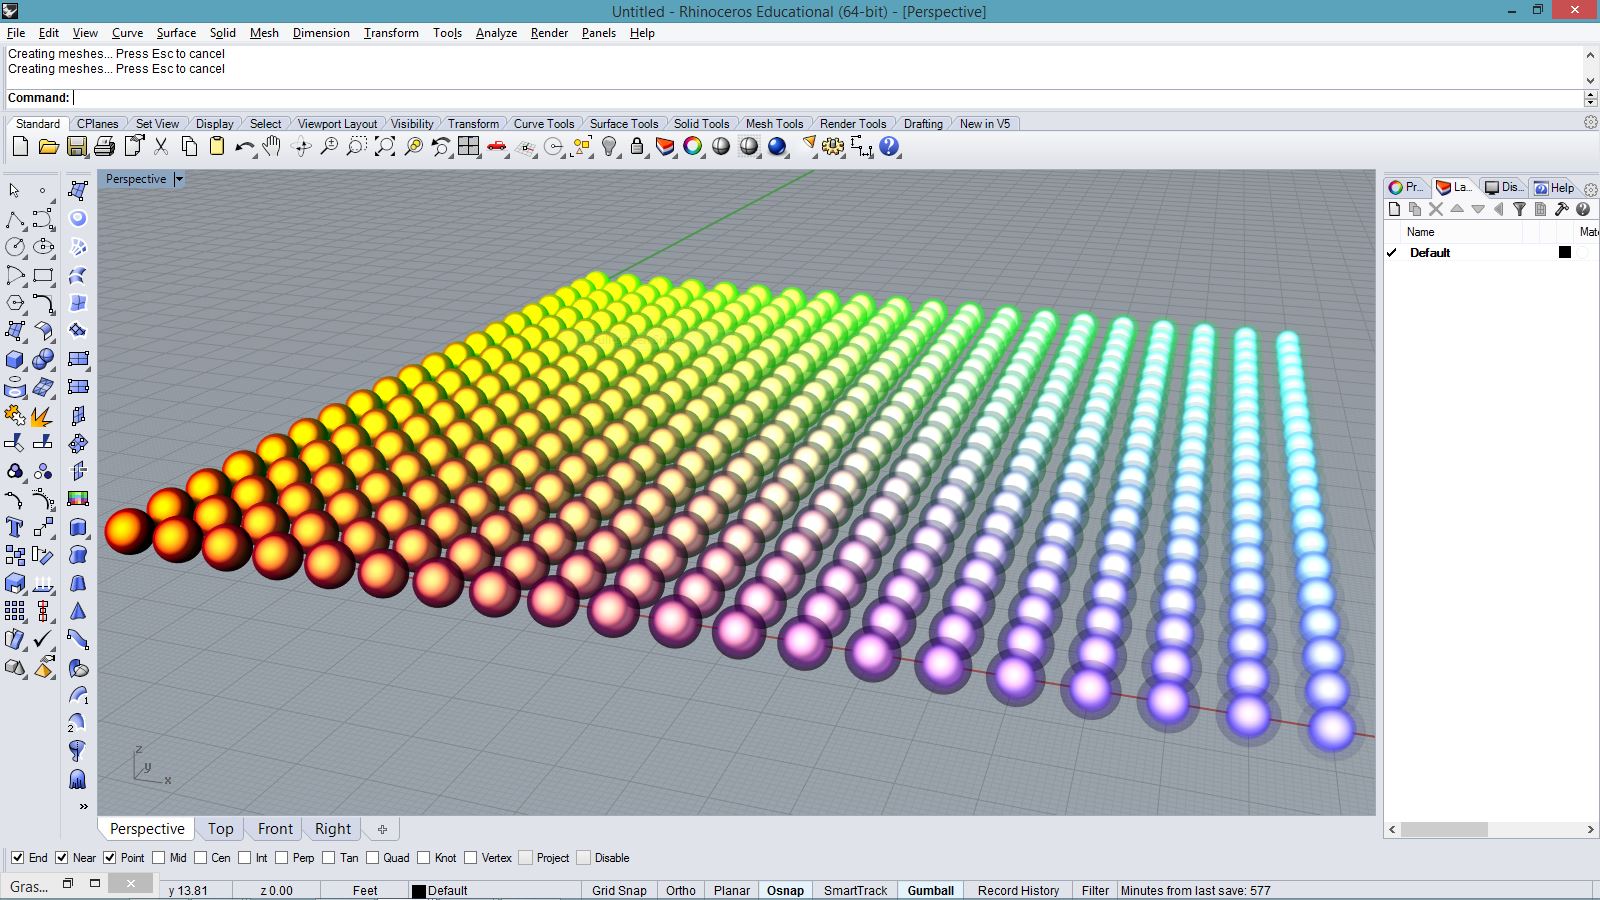This screenshot has height=900, width=1600.
Task: Click the four-viewport layout icon
Action: [469, 147]
